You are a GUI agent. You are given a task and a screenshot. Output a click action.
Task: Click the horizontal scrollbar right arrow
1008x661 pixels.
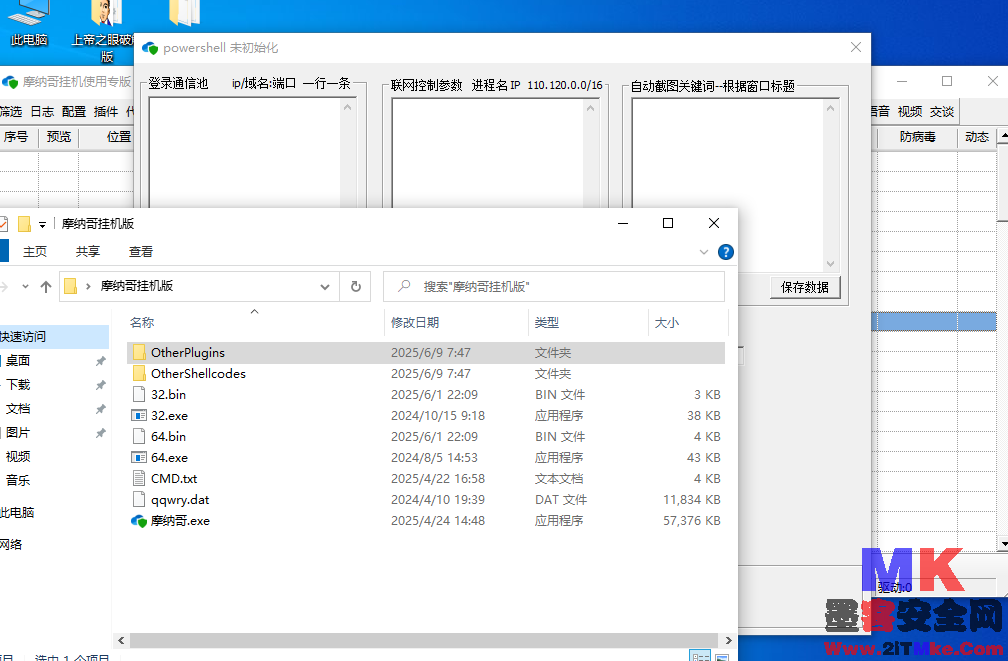point(728,640)
